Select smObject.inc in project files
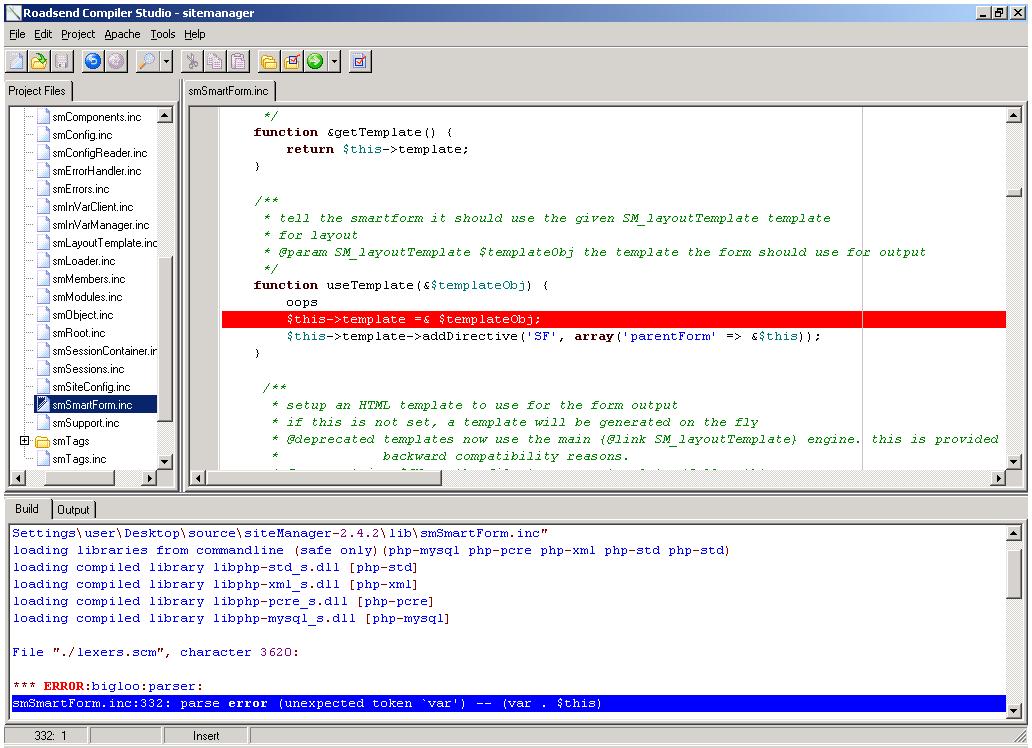Viewport: 1032px width, 748px height. pos(83,315)
